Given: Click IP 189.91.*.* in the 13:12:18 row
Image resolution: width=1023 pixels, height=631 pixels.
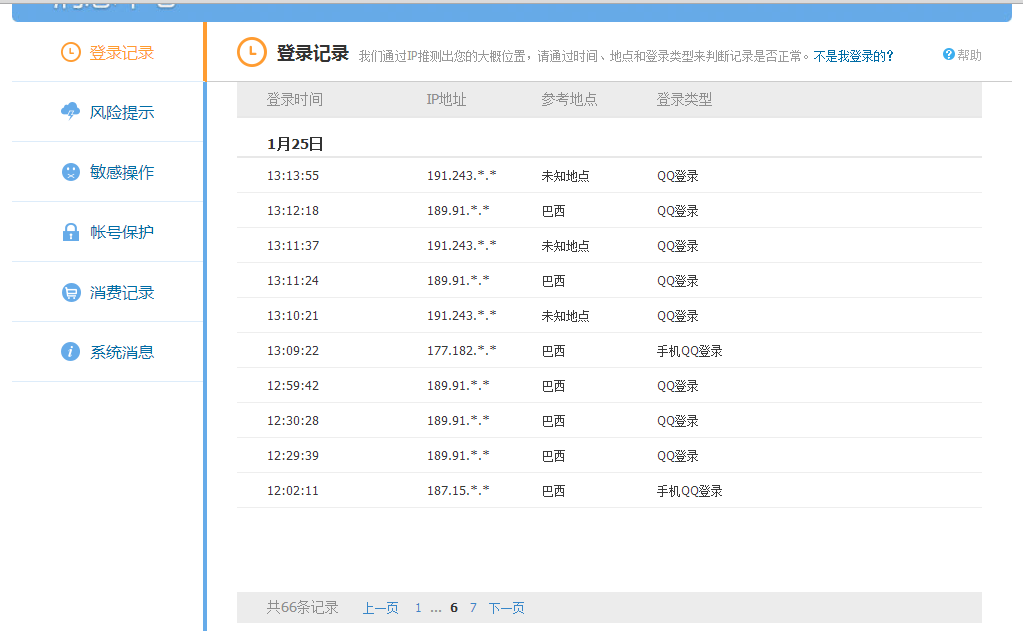Looking at the screenshot, I should [x=458, y=211].
